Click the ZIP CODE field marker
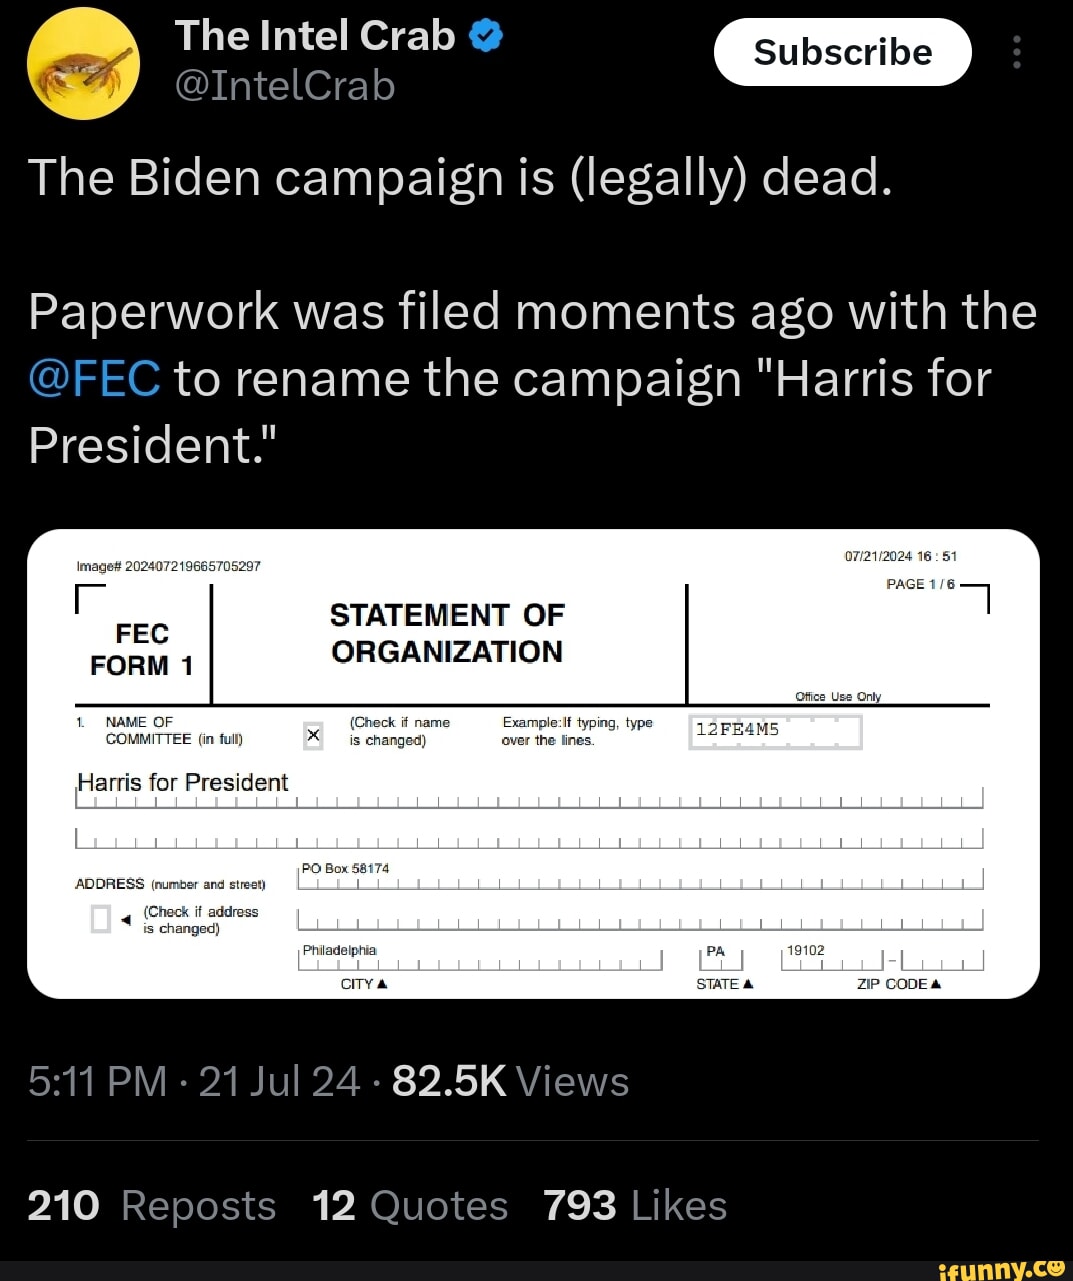The height and width of the screenshot is (1281, 1073). pyautogui.click(x=936, y=983)
